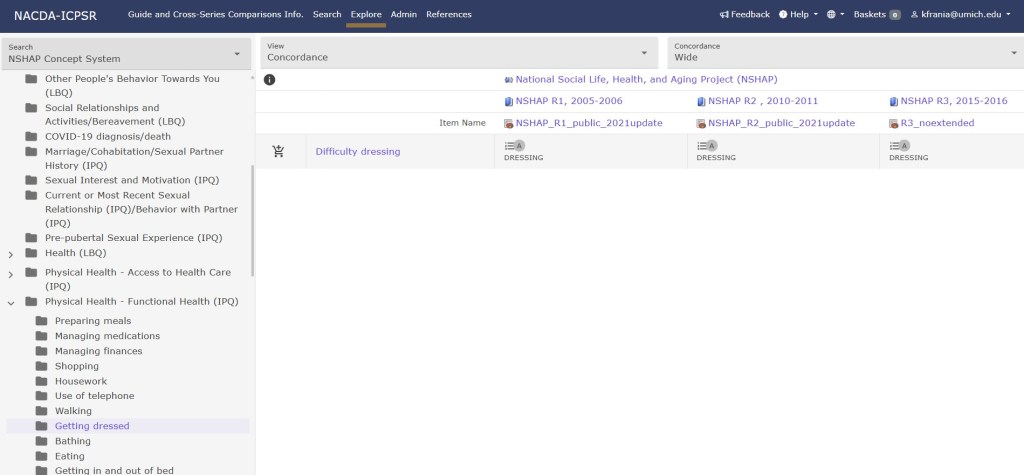The image size is (1024, 475).
Task: Expand Physical Health - Access to Health Care
Action: pyautogui.click(x=11, y=273)
